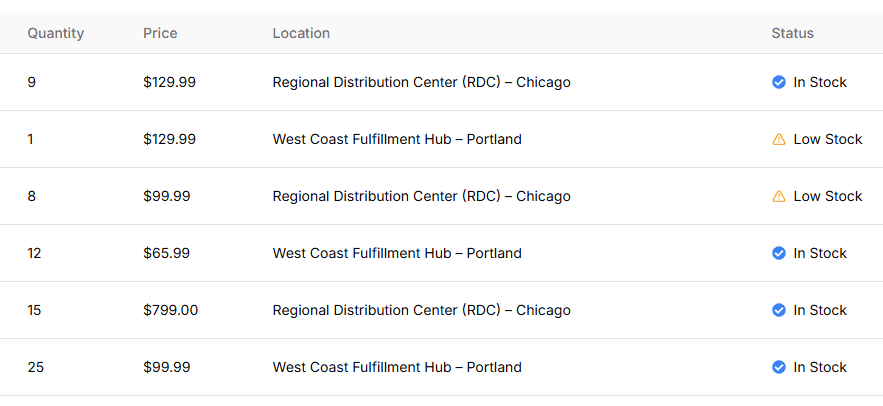Click the blue checkmark icon in quantity 9 row
The width and height of the screenshot is (883, 406).
tap(779, 82)
